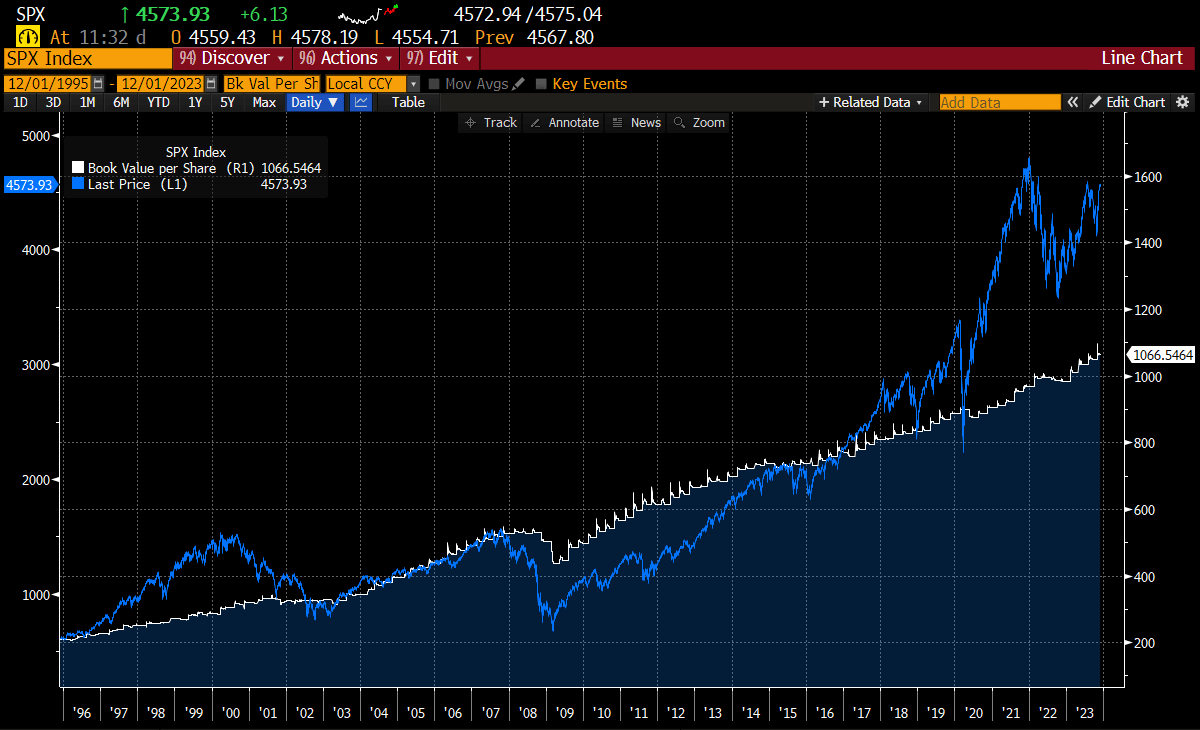This screenshot has width=1200, height=730.
Task: Click the '20 year label on x-axis
Action: coord(974,713)
